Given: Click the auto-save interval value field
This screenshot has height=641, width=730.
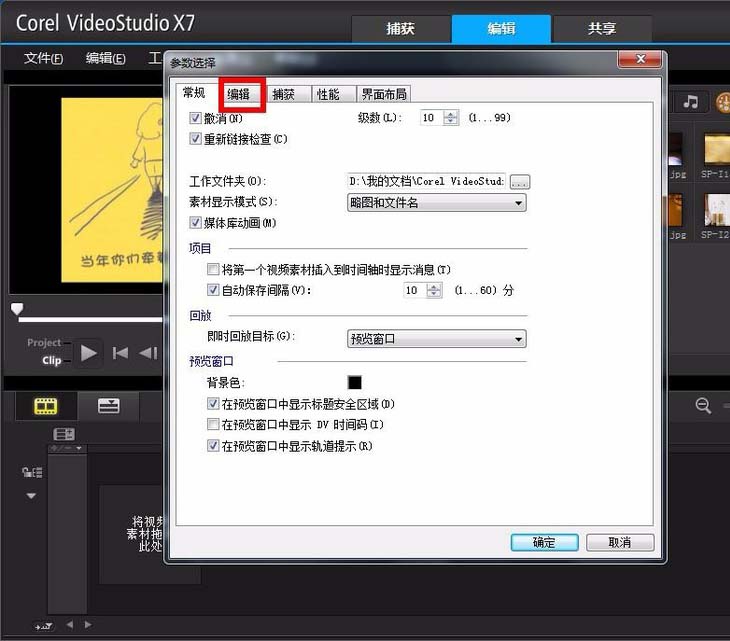Looking at the screenshot, I should [x=415, y=290].
